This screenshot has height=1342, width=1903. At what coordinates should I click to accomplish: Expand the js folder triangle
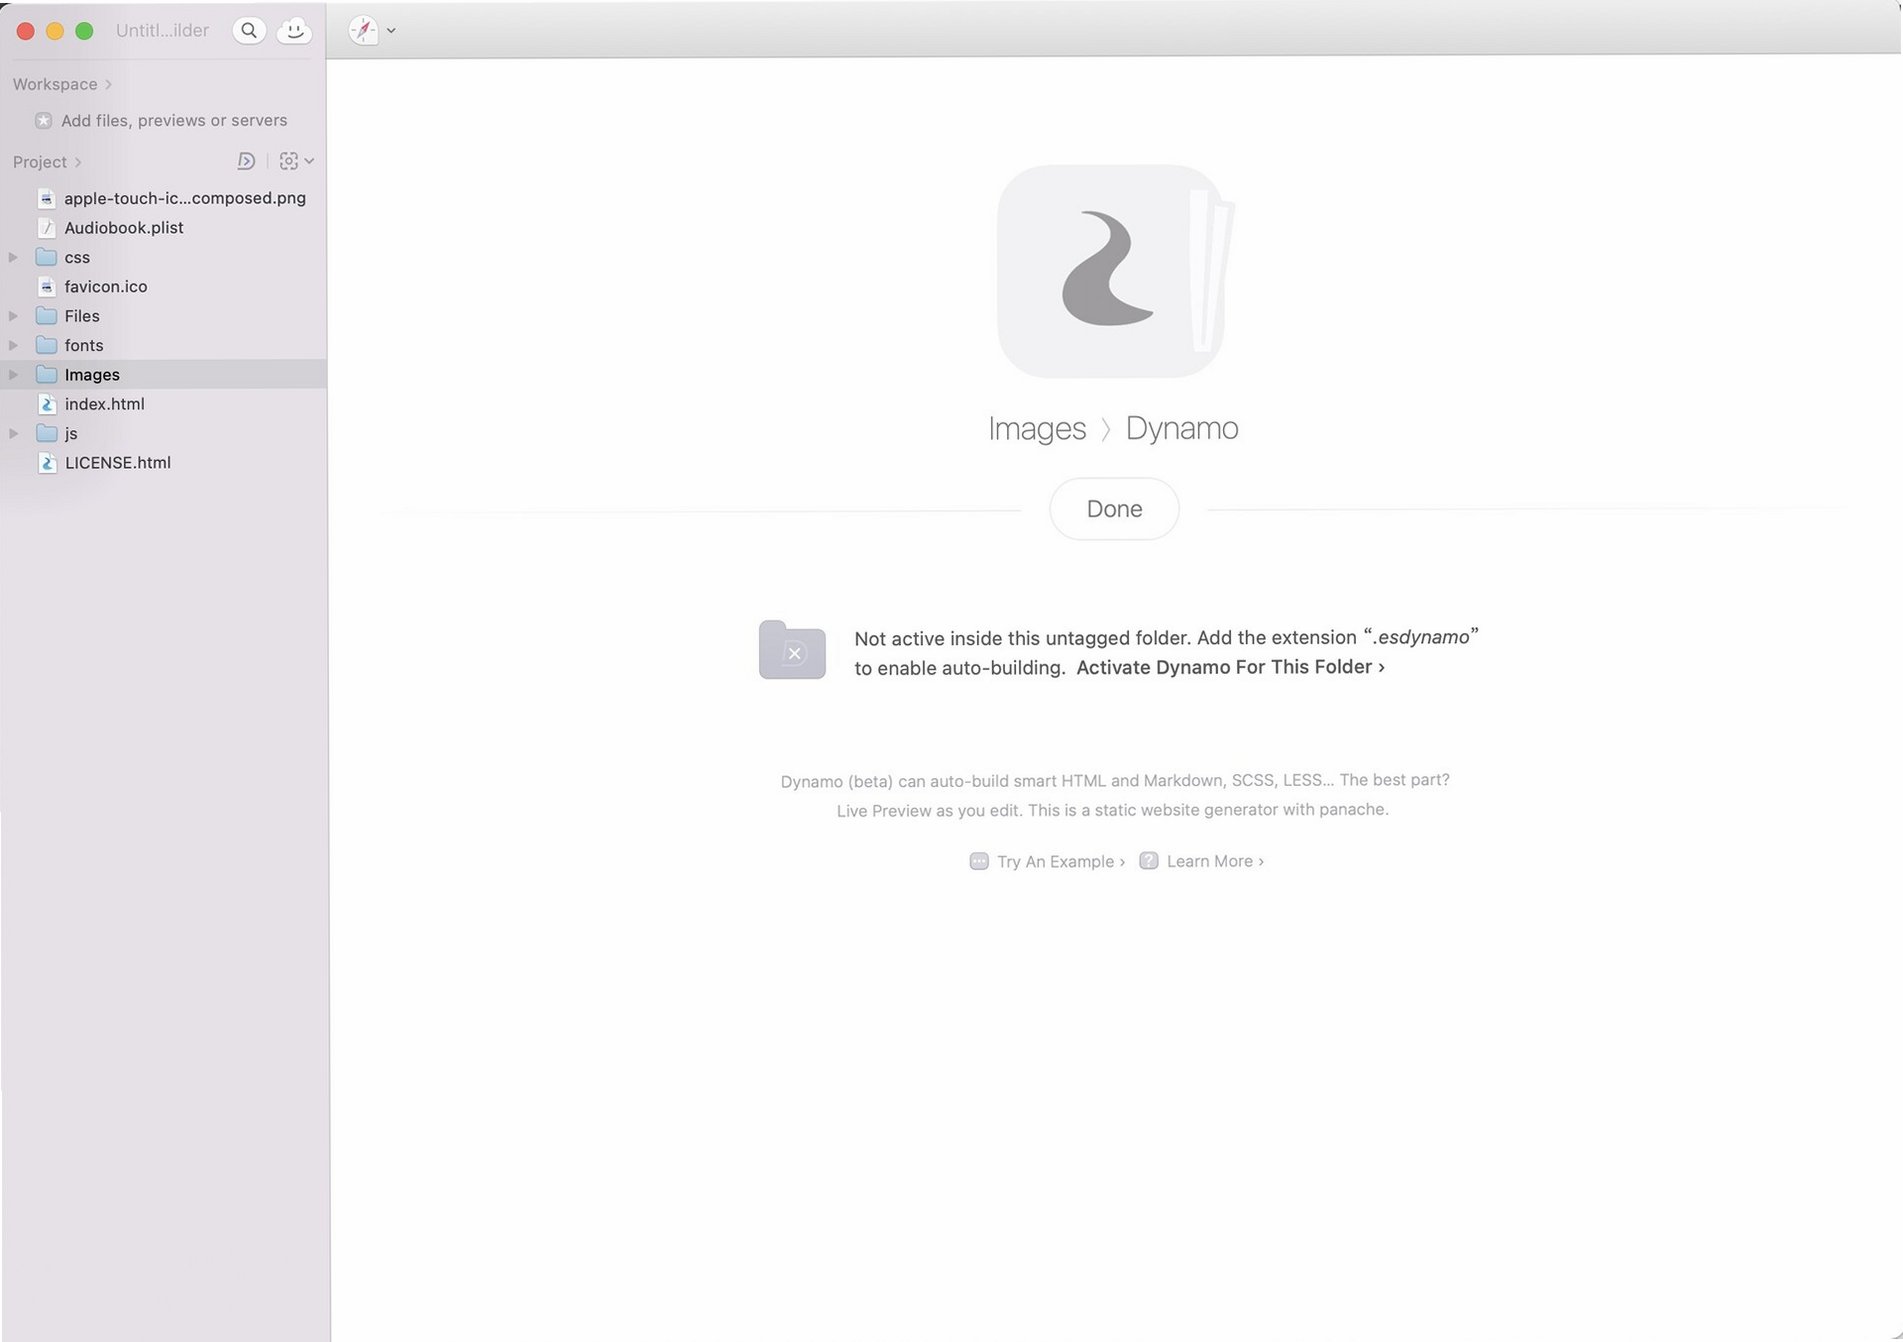click(x=13, y=433)
